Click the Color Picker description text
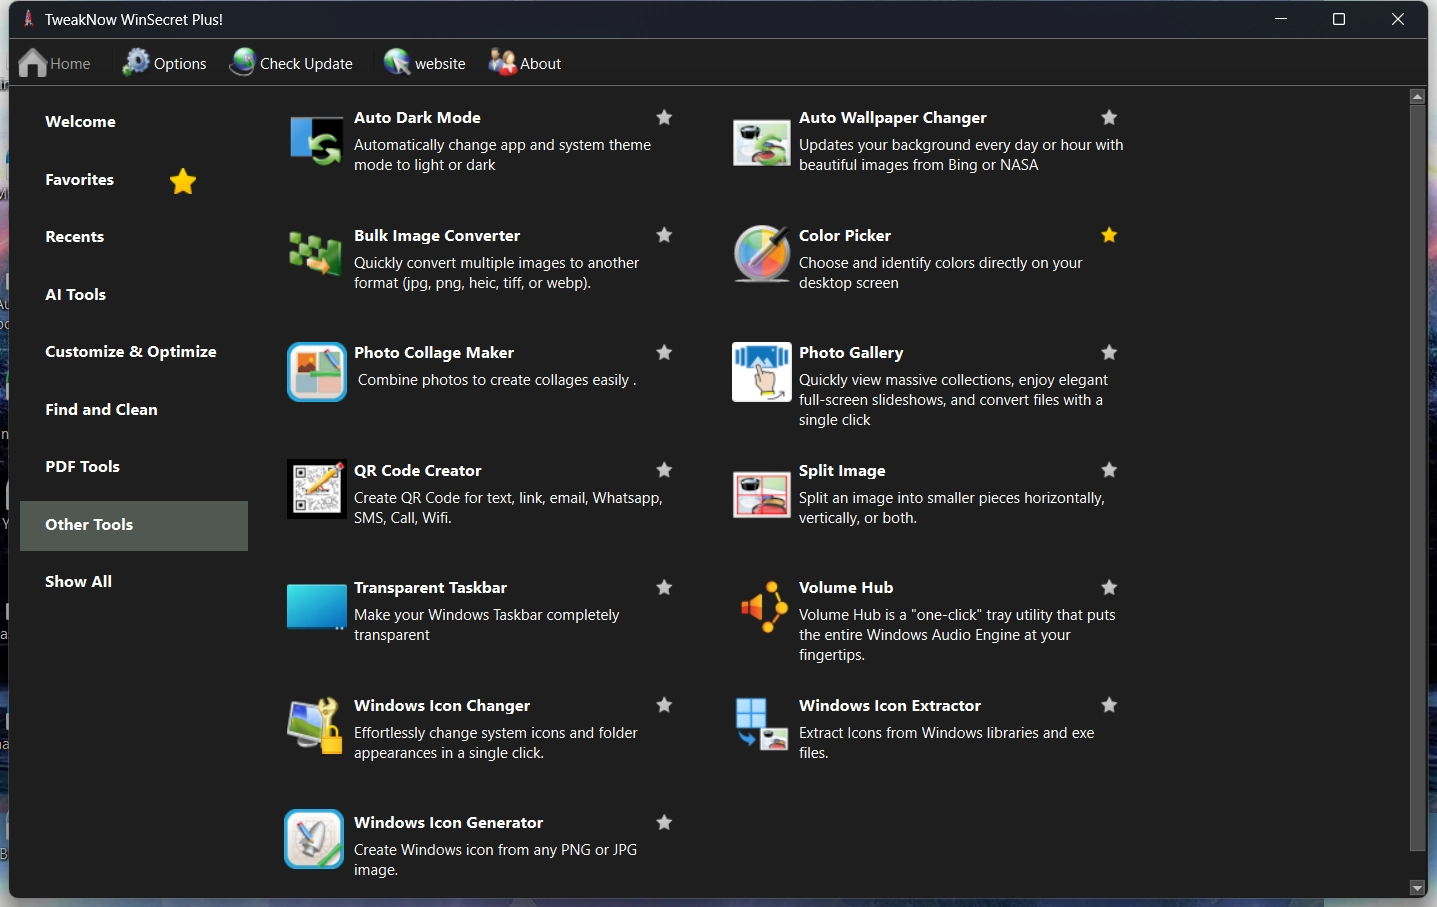1437x907 pixels. point(941,273)
